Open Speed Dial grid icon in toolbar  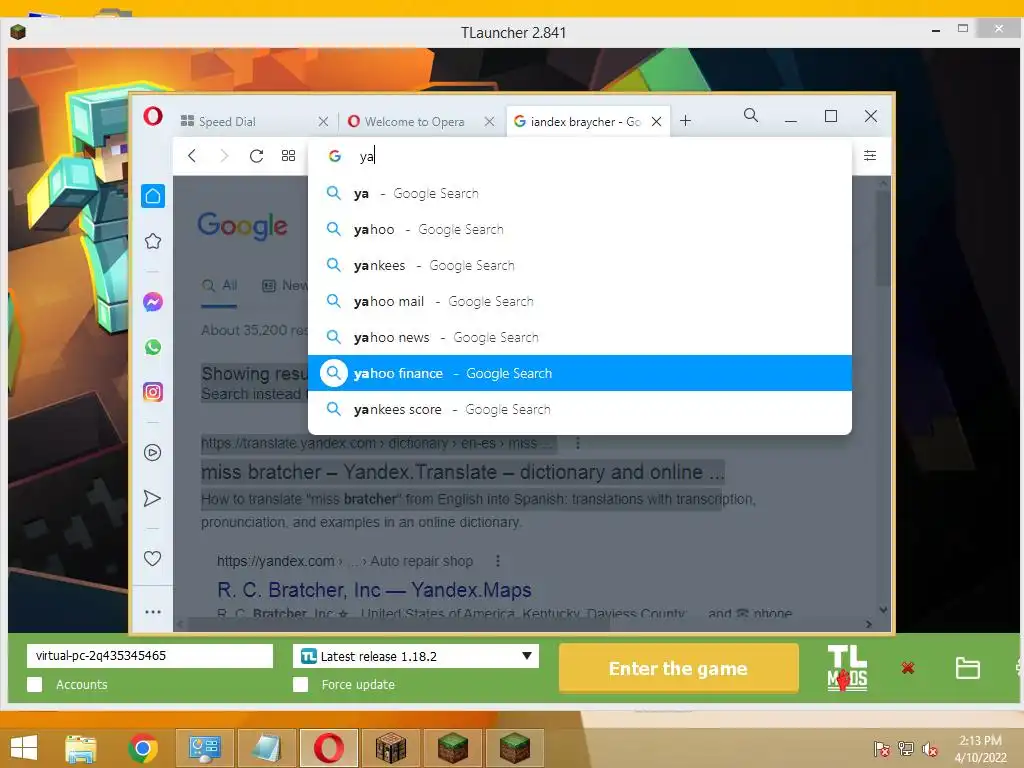pyautogui.click(x=289, y=155)
